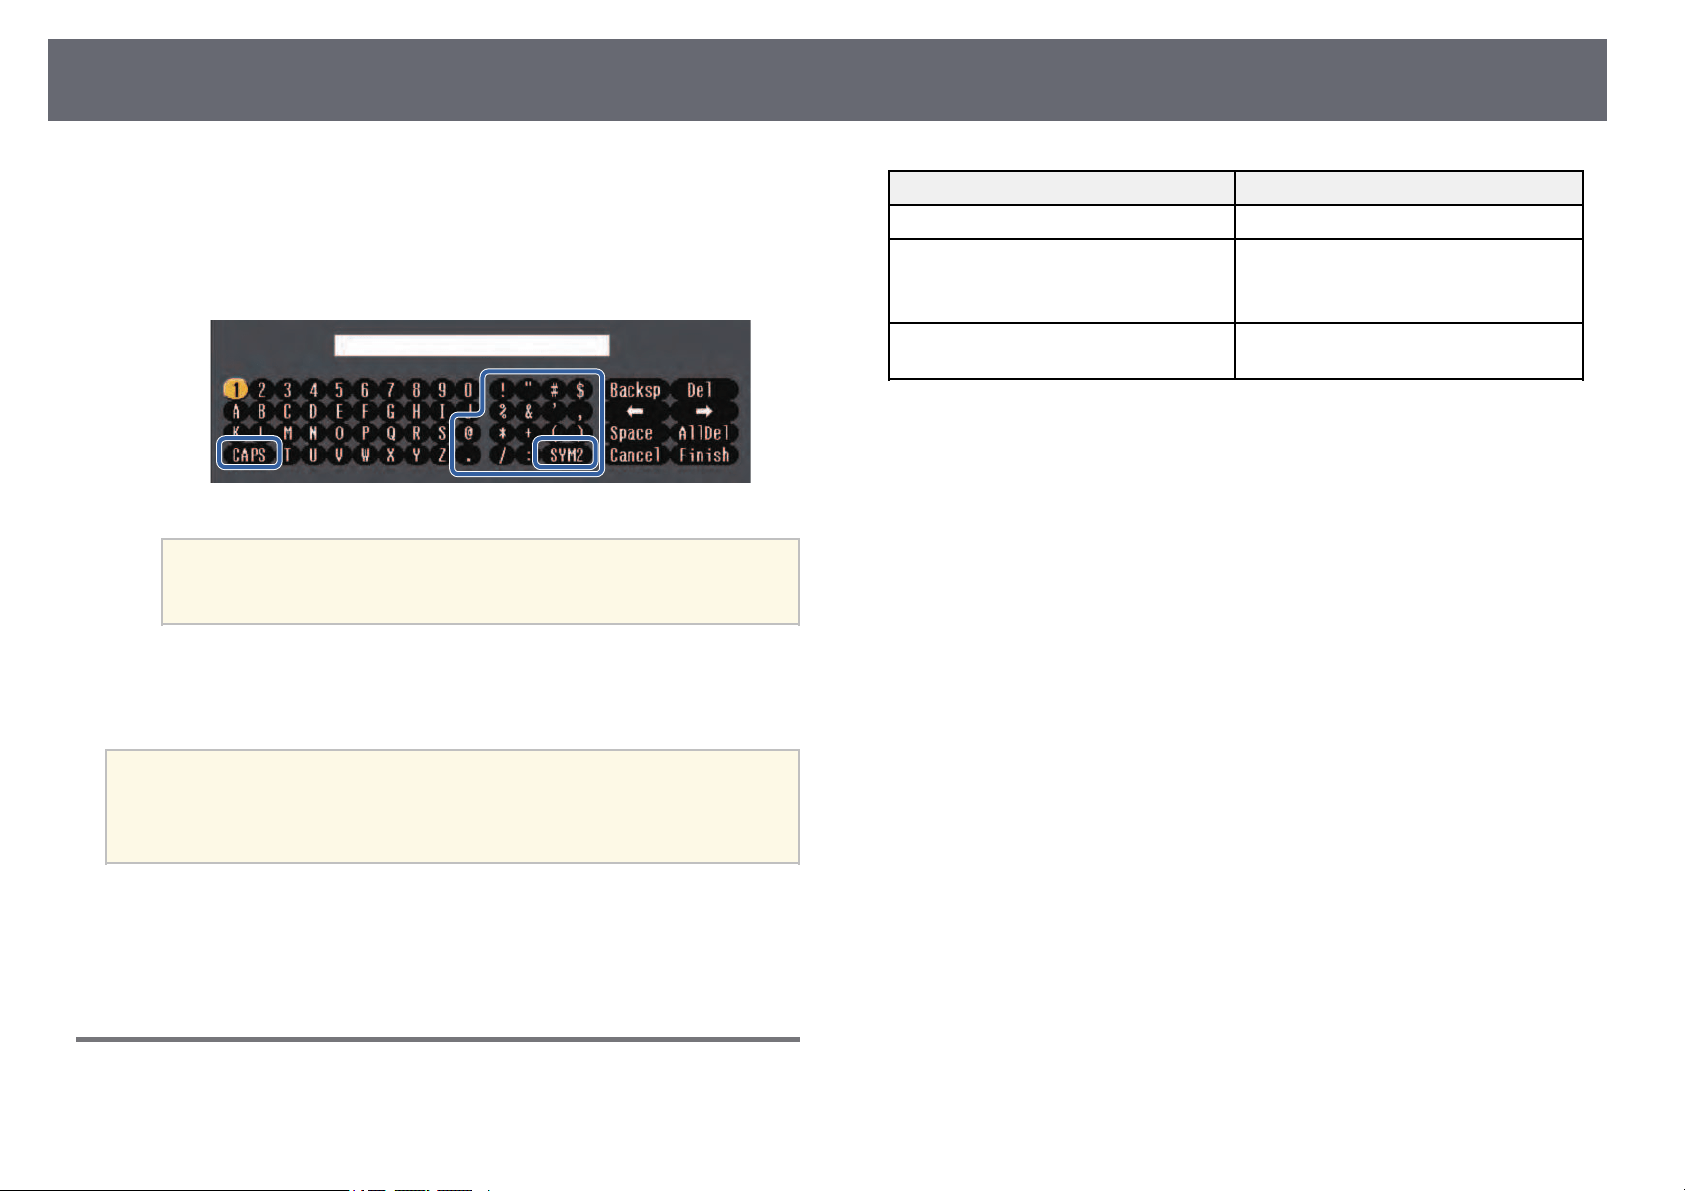The image size is (1685, 1191).
Task: Choose the letter D key
Action: click(x=313, y=411)
